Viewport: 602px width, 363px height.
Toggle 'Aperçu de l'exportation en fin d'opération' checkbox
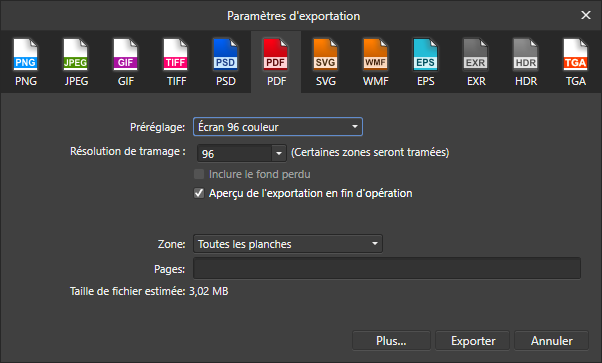point(199,193)
